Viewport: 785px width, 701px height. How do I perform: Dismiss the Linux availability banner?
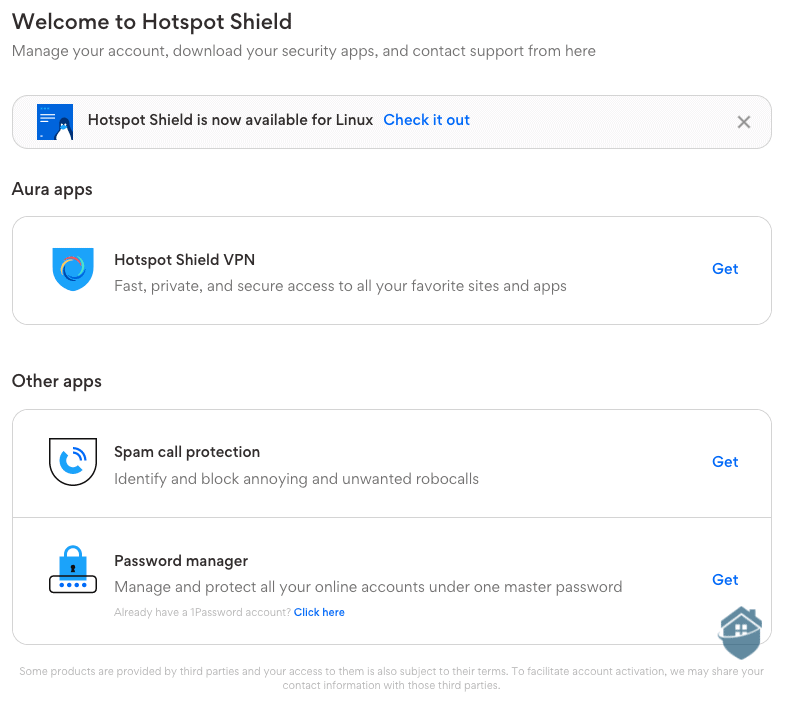click(x=743, y=122)
